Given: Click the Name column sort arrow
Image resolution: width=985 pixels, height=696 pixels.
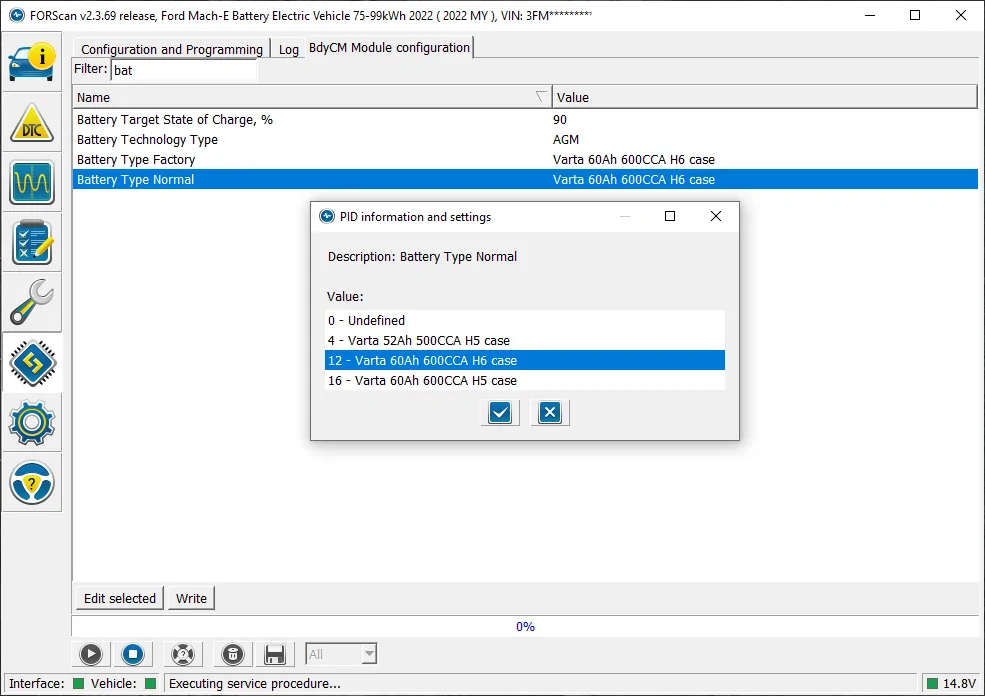Looking at the screenshot, I should point(540,97).
